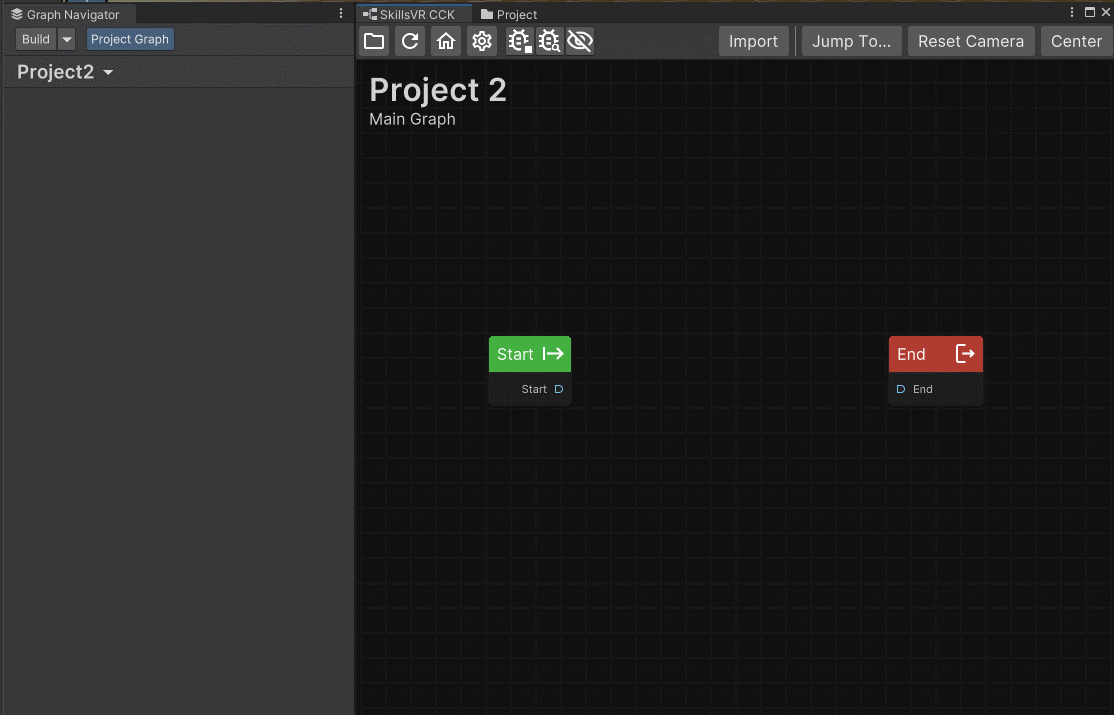The height and width of the screenshot is (715, 1114).
Task: Click the Build button
Action: tap(36, 39)
